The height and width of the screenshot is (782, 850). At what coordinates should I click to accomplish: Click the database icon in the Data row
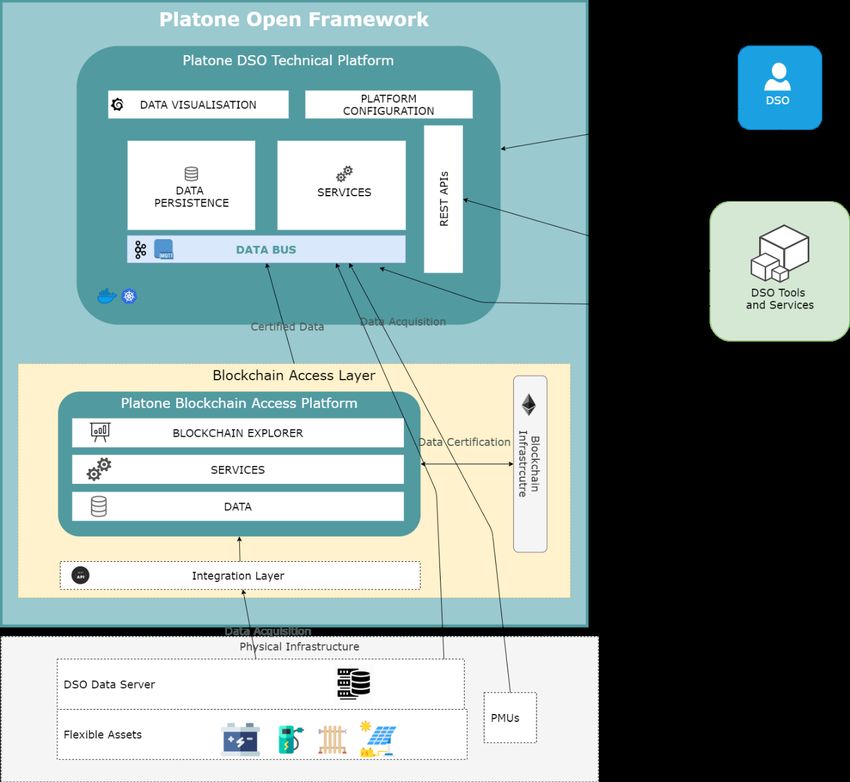(99, 506)
